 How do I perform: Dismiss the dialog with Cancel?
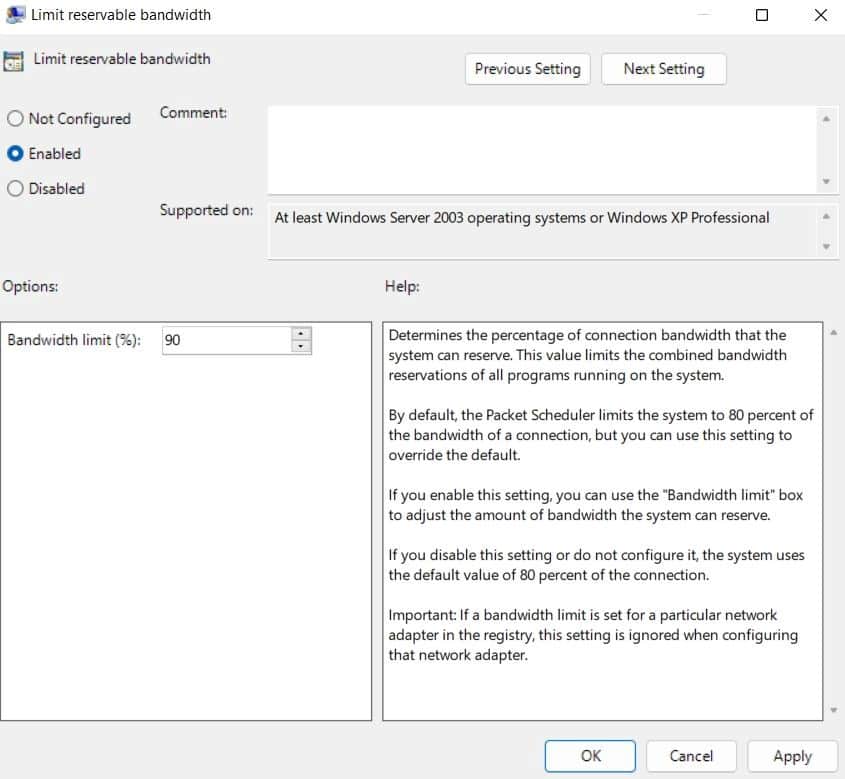pos(691,756)
